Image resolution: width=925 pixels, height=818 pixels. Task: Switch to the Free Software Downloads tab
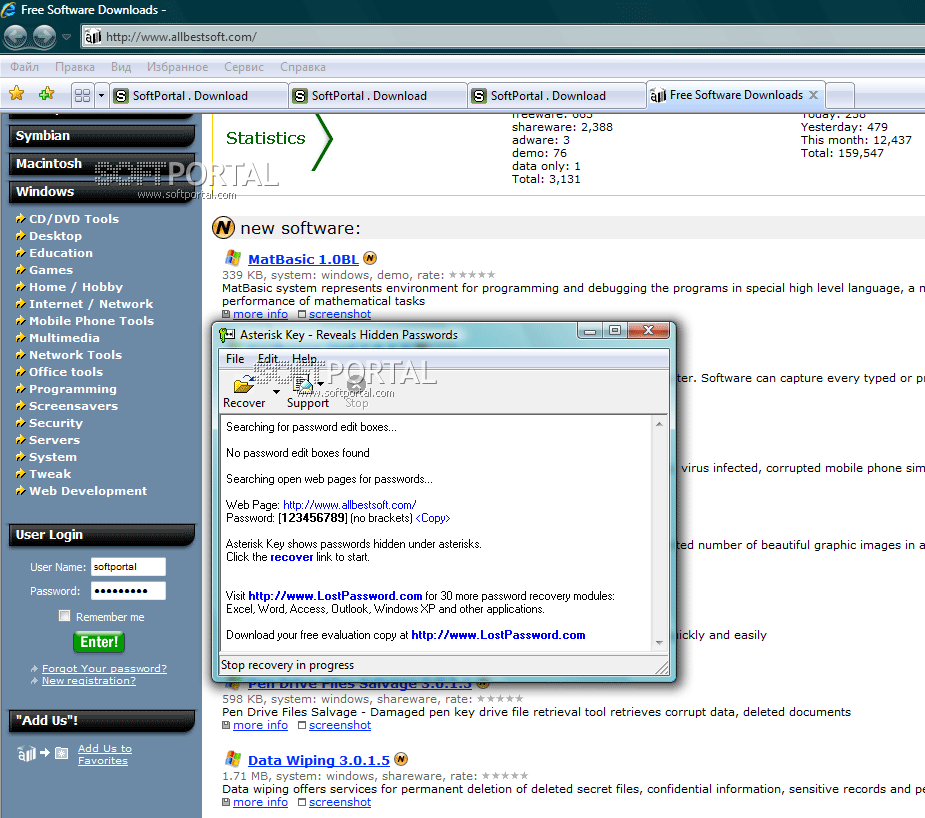[x=736, y=95]
